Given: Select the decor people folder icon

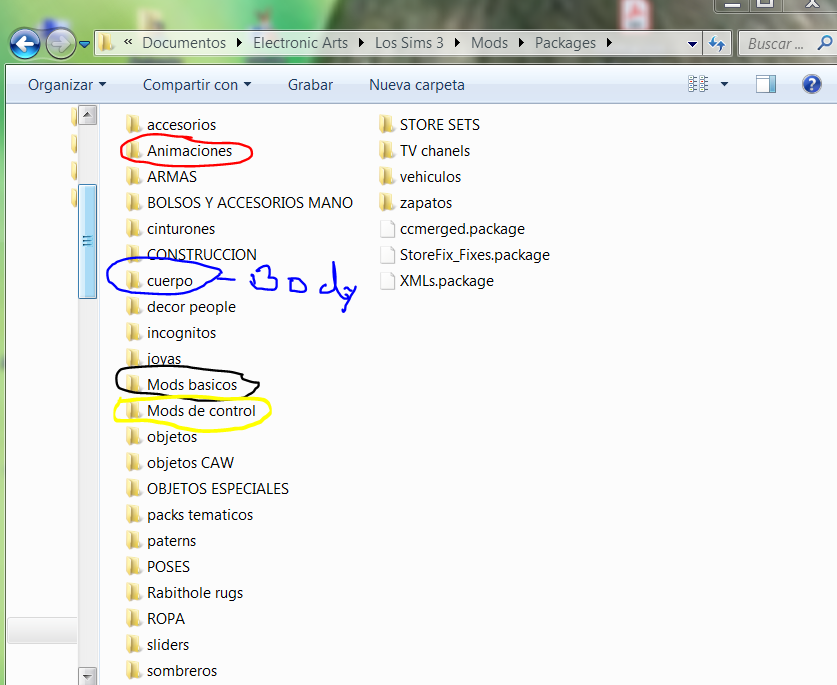Looking at the screenshot, I should tap(133, 306).
